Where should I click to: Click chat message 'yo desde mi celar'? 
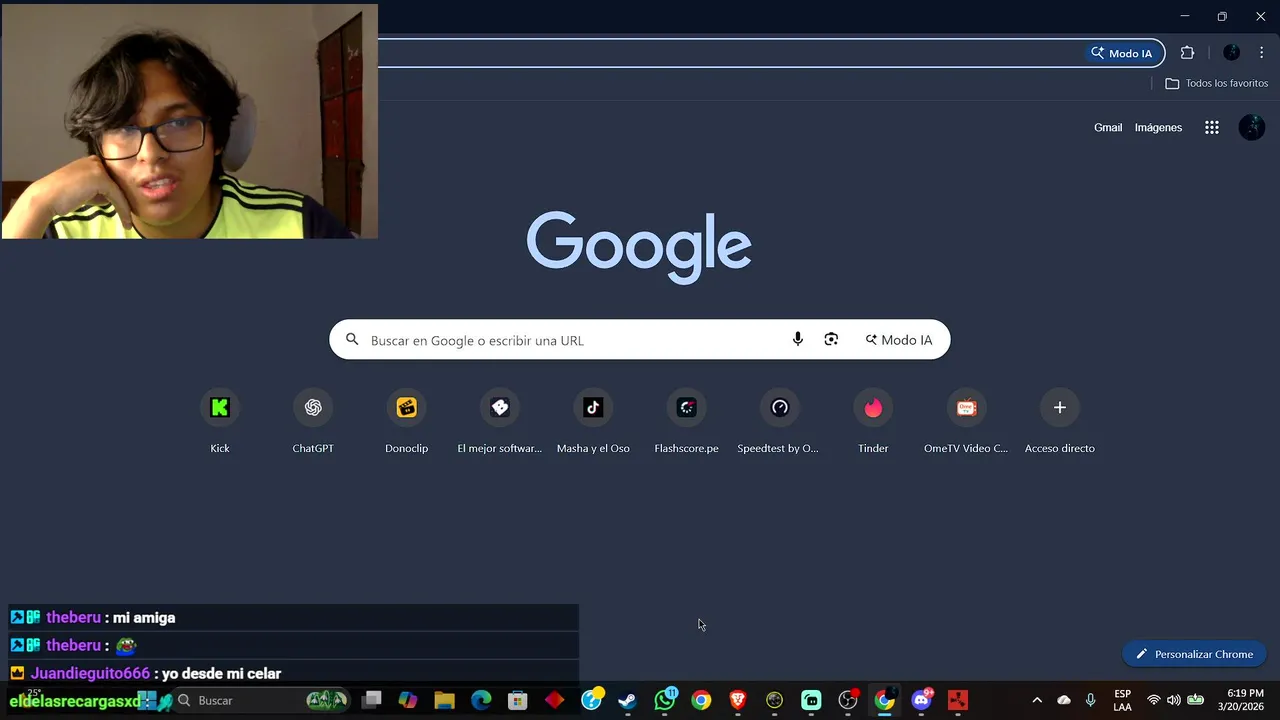coord(221,673)
